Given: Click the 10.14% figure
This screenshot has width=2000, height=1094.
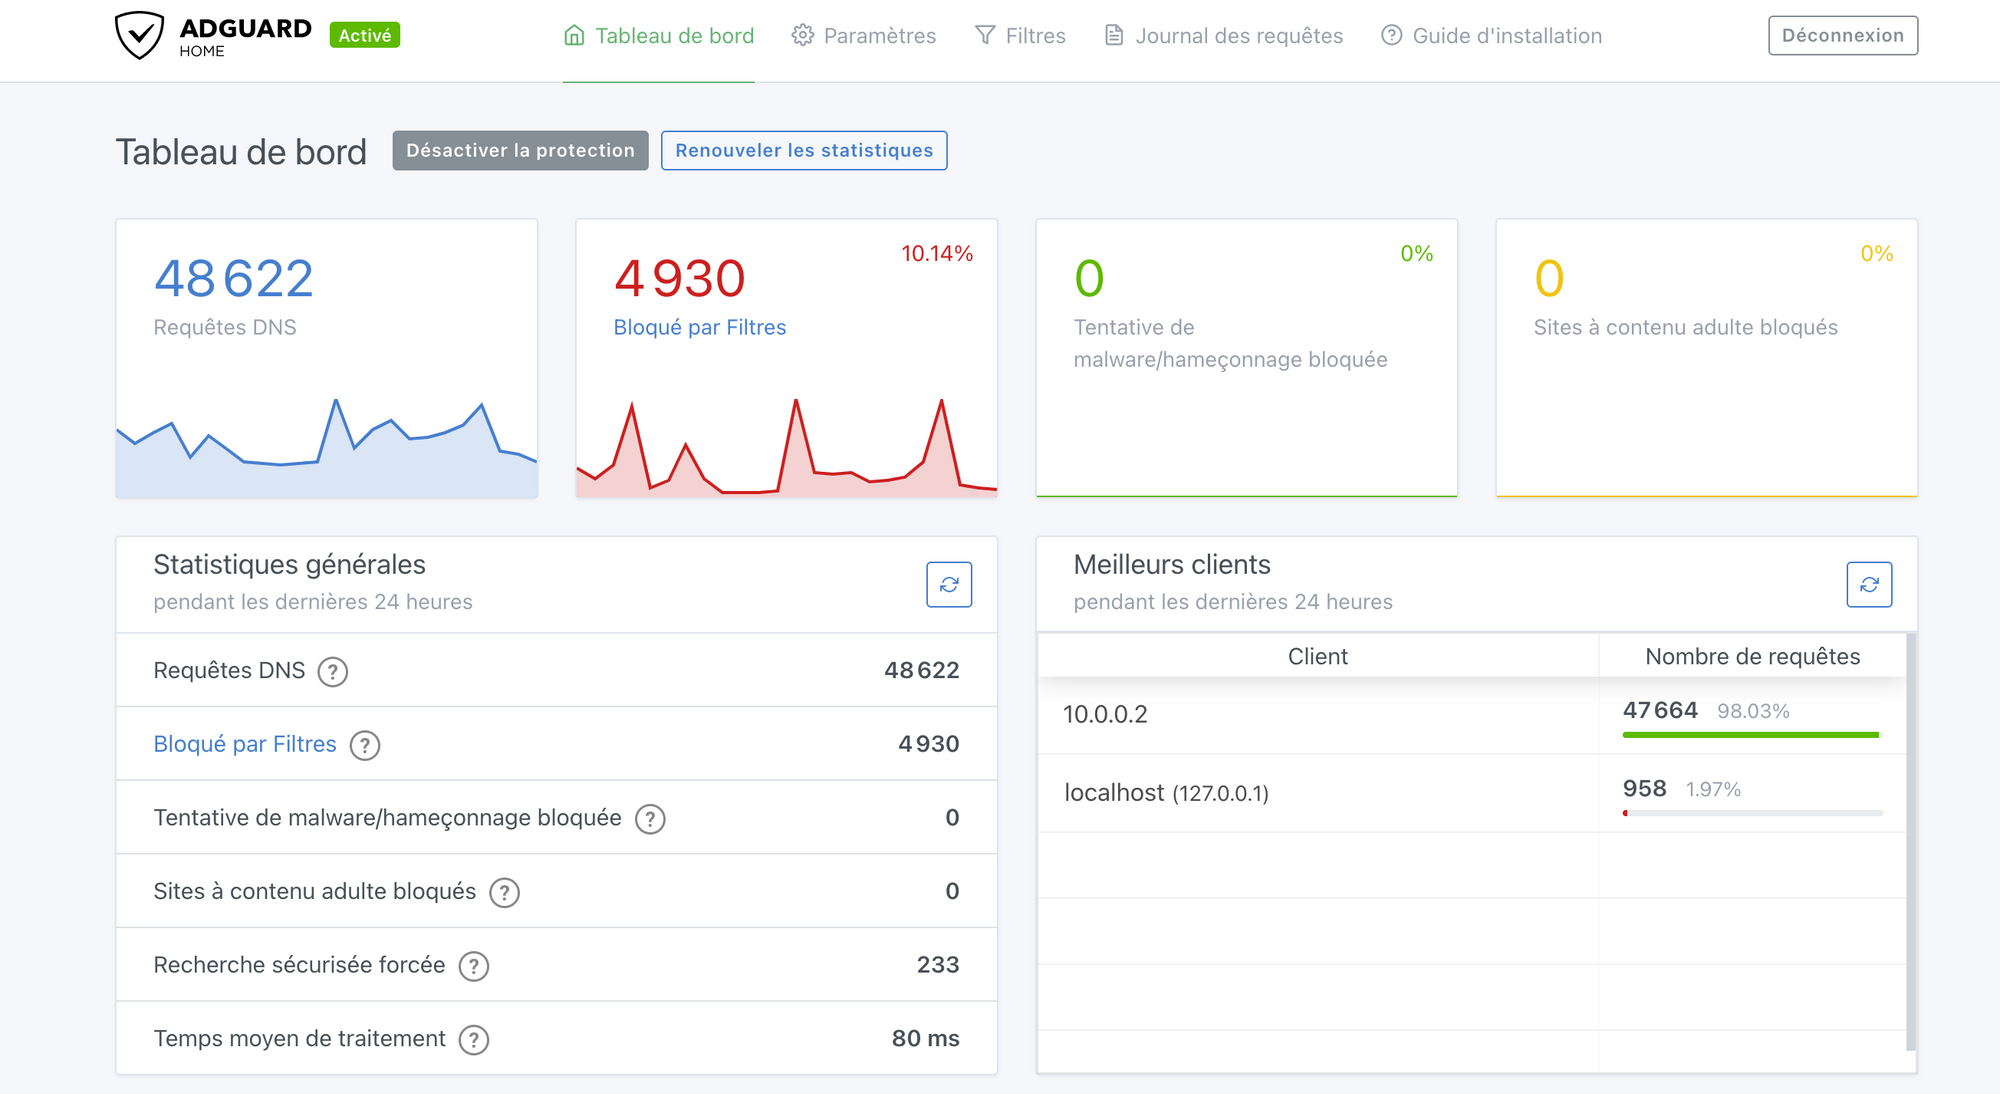Looking at the screenshot, I should [937, 254].
